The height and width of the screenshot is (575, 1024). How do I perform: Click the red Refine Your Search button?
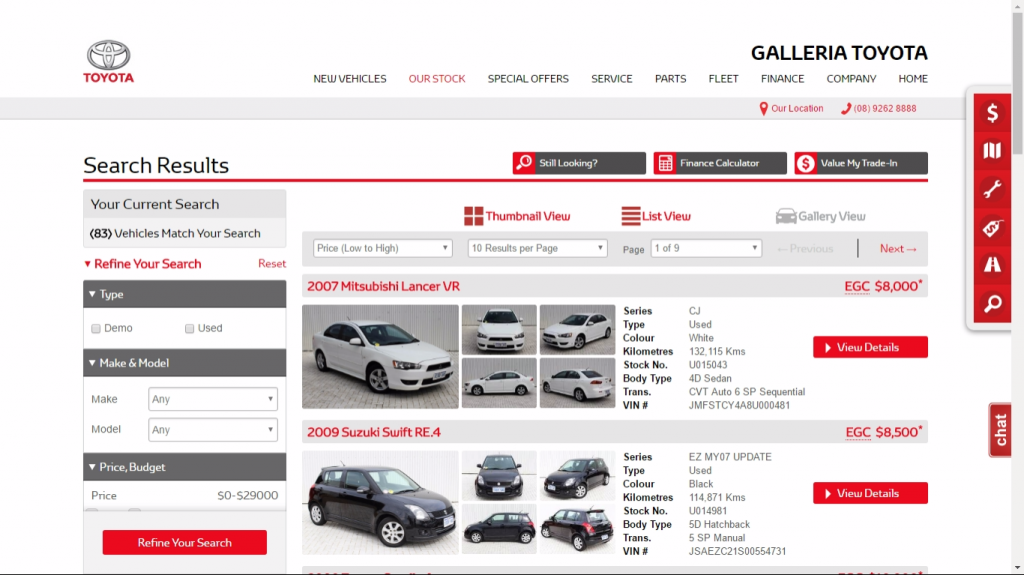184,542
